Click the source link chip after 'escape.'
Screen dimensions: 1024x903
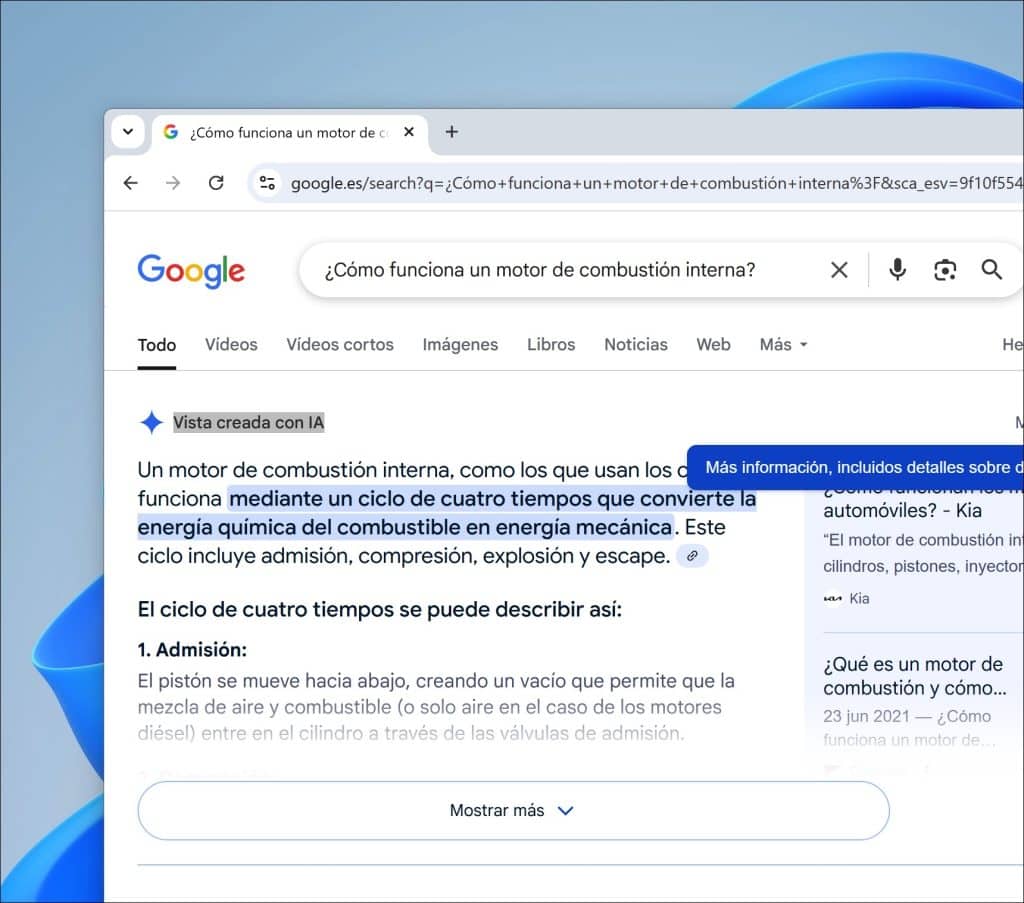click(692, 556)
